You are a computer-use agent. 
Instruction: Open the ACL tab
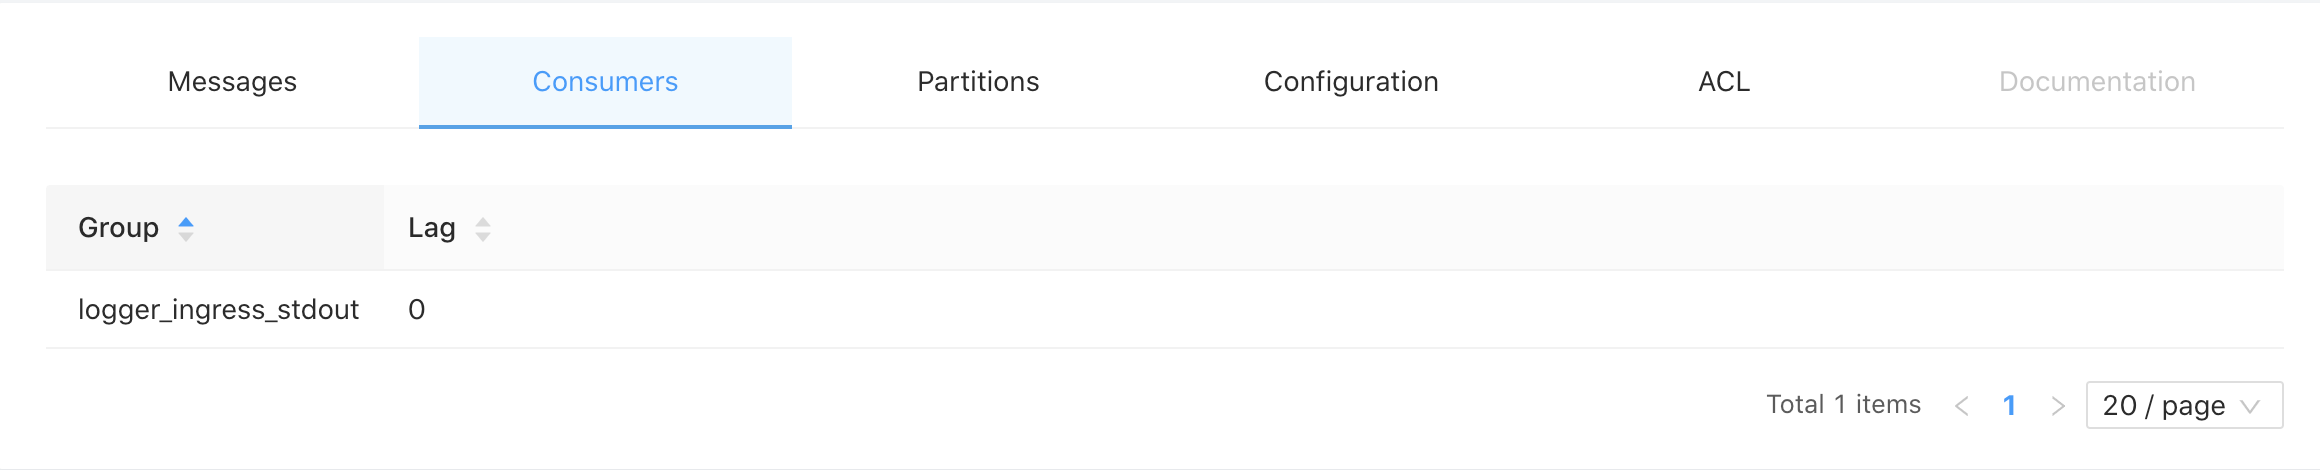(x=1724, y=82)
